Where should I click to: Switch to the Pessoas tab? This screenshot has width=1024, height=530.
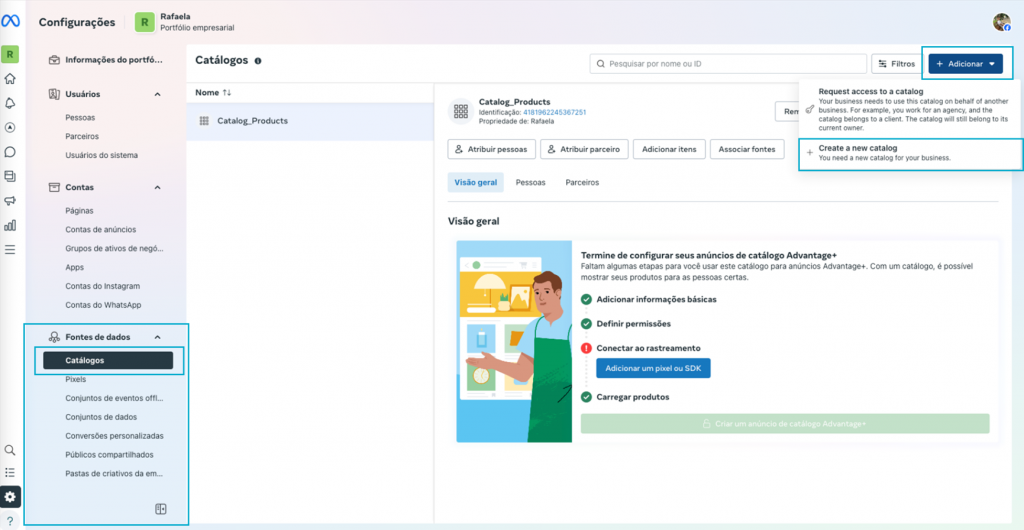coord(530,183)
